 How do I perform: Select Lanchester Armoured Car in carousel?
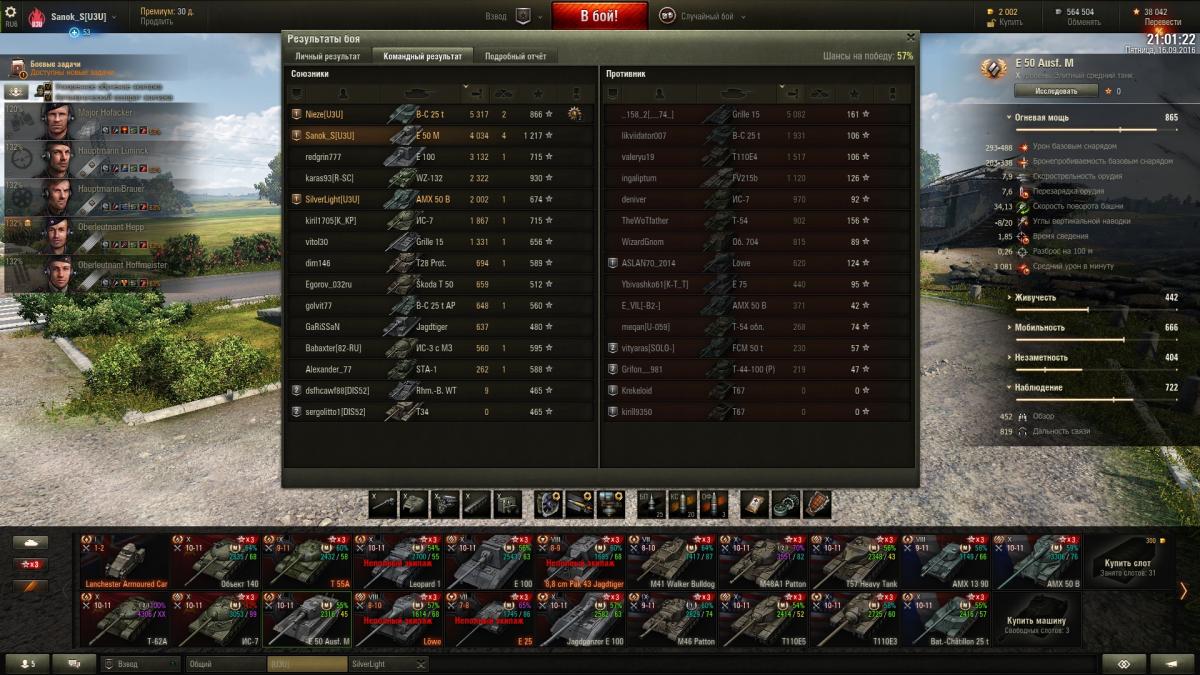coord(125,561)
